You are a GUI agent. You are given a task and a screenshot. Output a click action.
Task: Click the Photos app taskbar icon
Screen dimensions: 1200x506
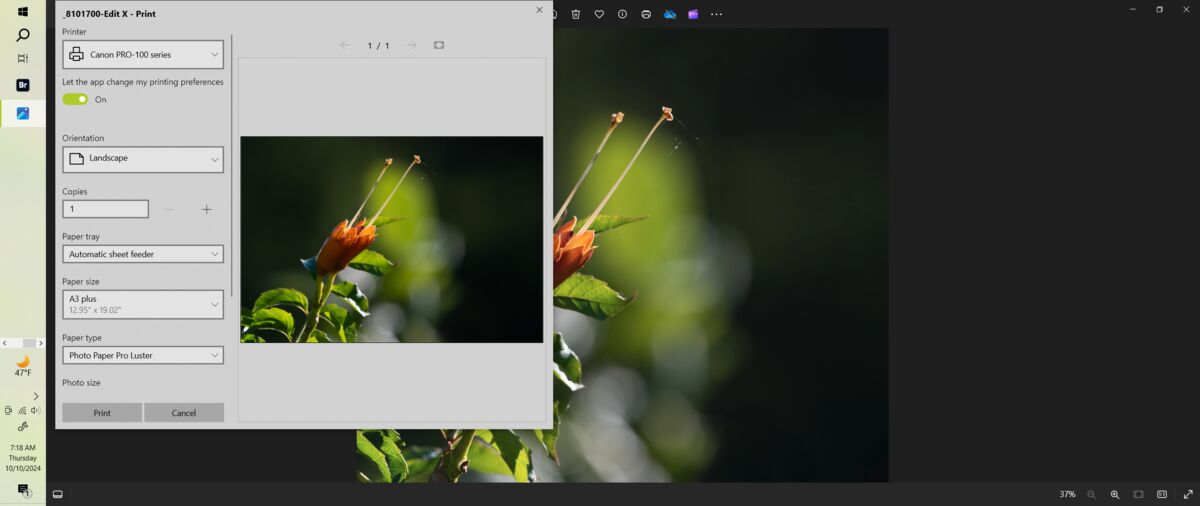23,113
